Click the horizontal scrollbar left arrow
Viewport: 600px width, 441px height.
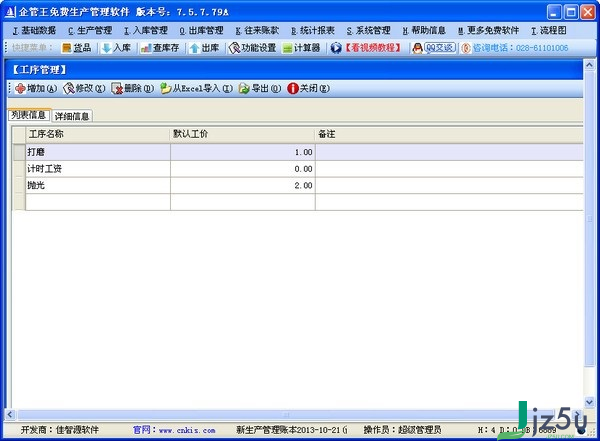[10, 414]
